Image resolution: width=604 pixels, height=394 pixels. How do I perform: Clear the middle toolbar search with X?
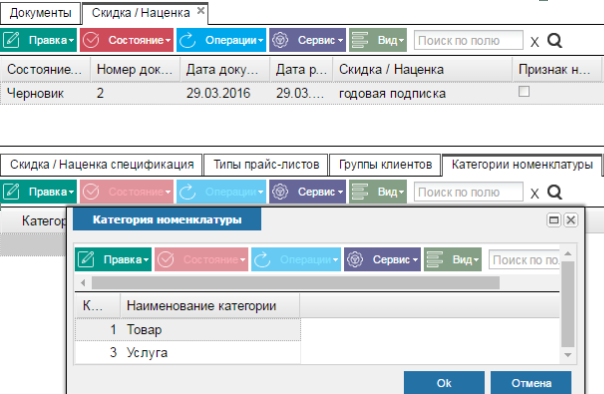[534, 193]
